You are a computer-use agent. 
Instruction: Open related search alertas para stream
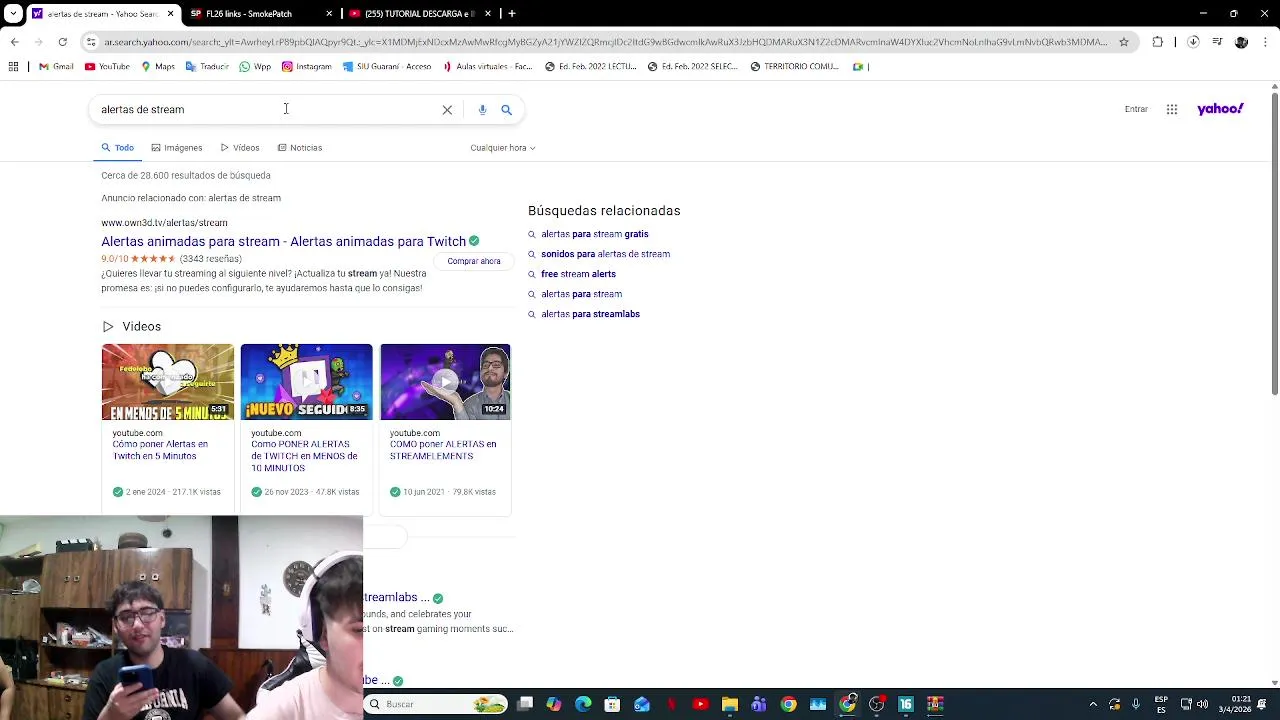581,294
